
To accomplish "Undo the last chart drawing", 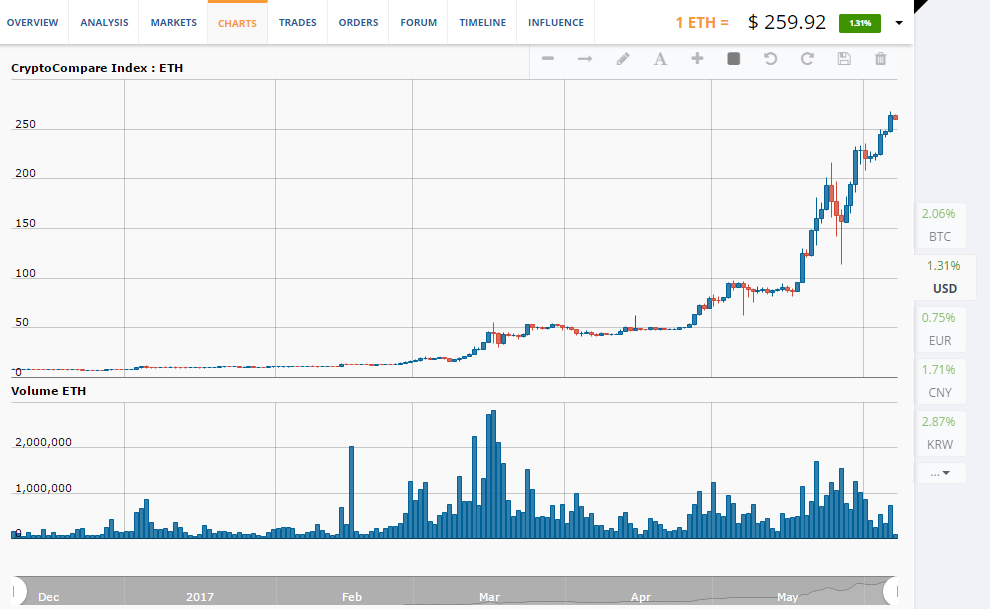I will tap(770, 59).
